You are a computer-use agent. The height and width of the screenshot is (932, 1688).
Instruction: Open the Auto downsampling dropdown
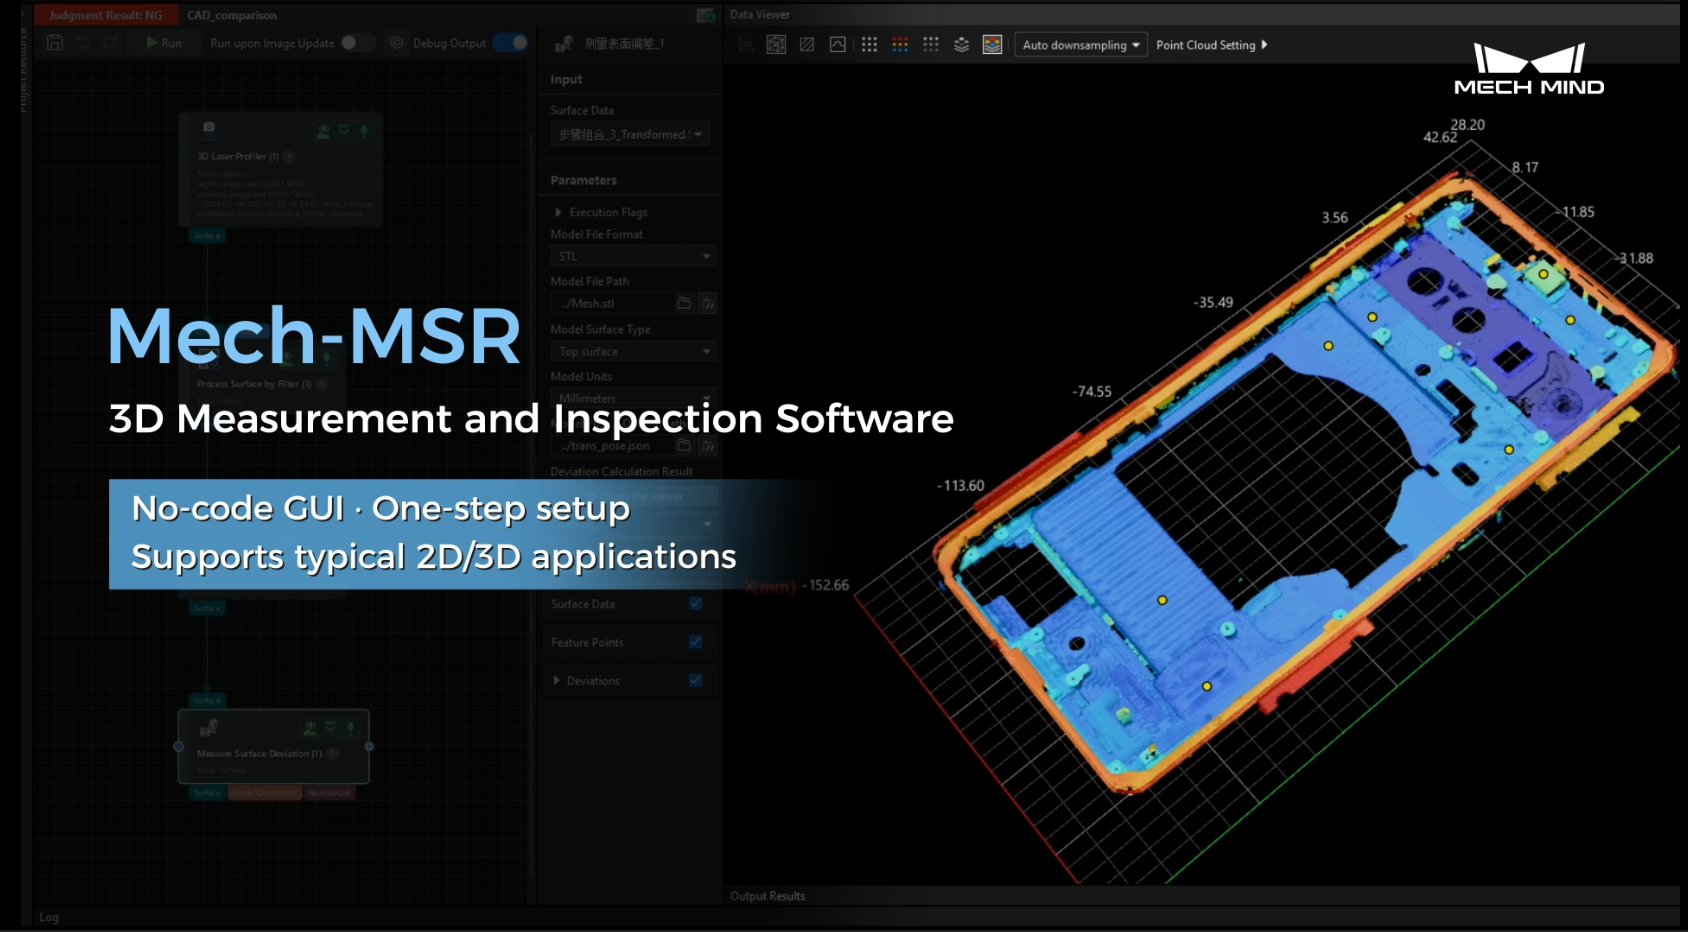pos(1080,44)
